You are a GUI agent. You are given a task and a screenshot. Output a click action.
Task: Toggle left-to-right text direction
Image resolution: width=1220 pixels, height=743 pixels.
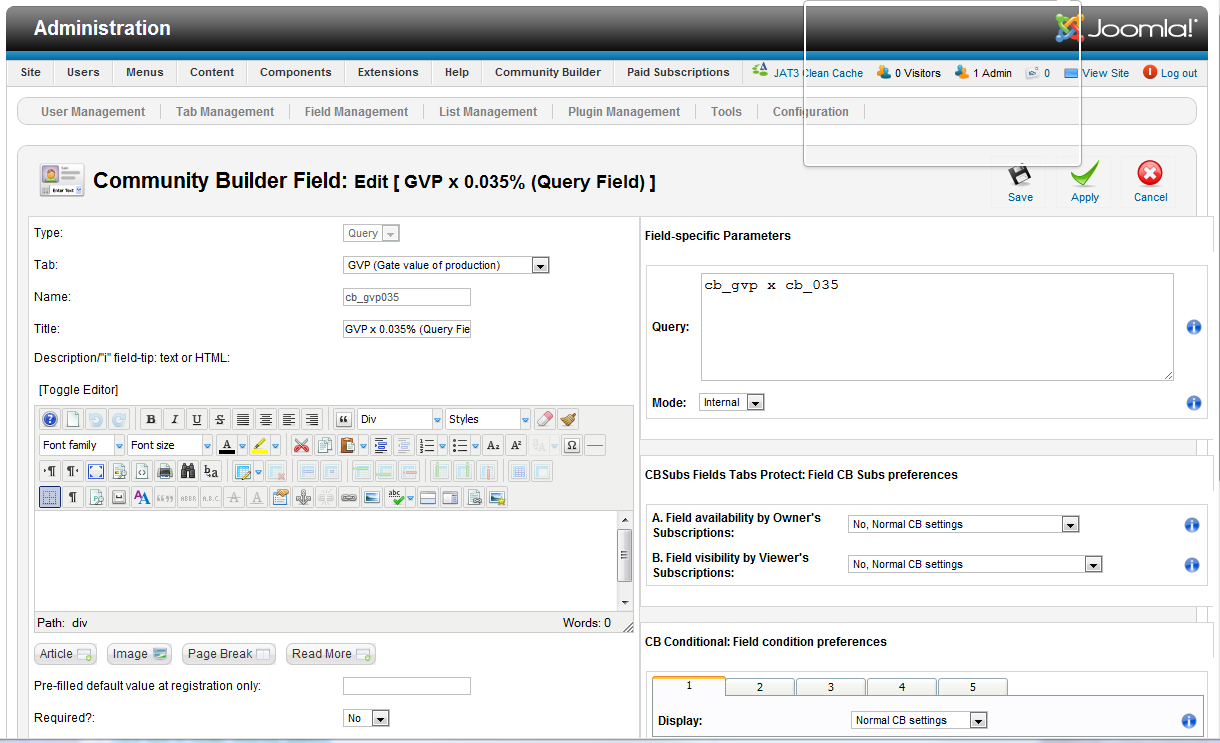(x=51, y=471)
